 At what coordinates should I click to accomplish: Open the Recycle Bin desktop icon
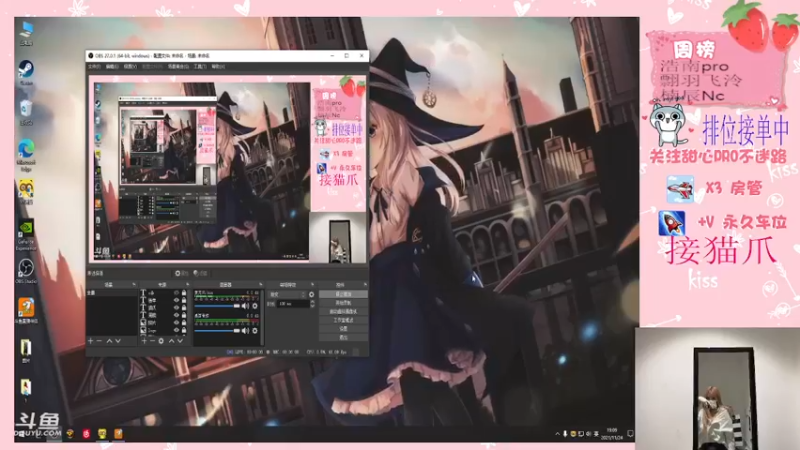(x=26, y=110)
